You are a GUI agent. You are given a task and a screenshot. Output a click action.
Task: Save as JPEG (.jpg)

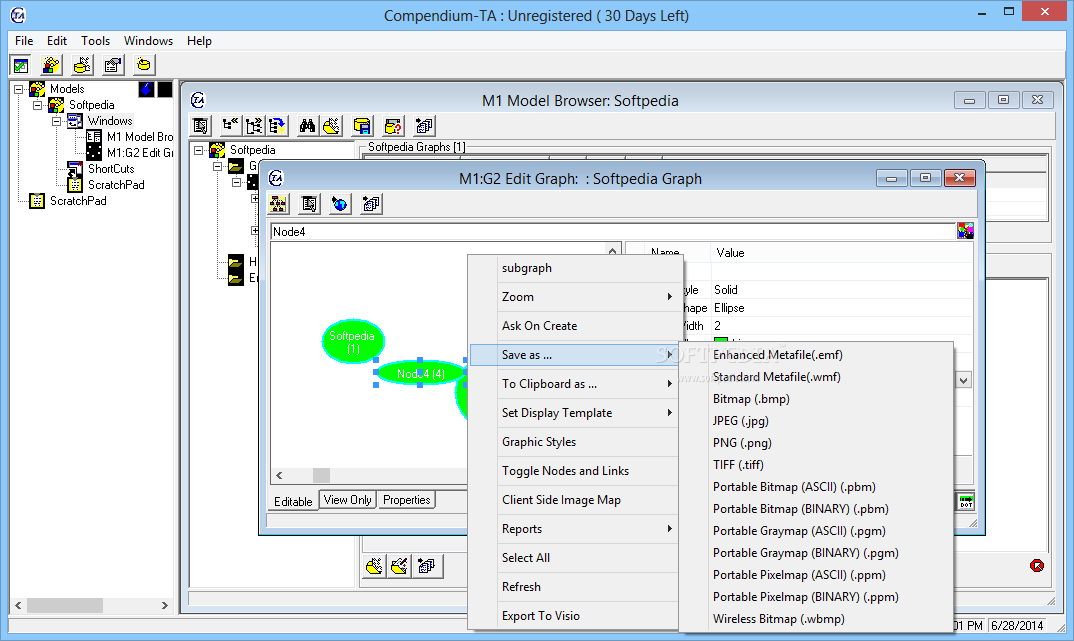coord(815,421)
